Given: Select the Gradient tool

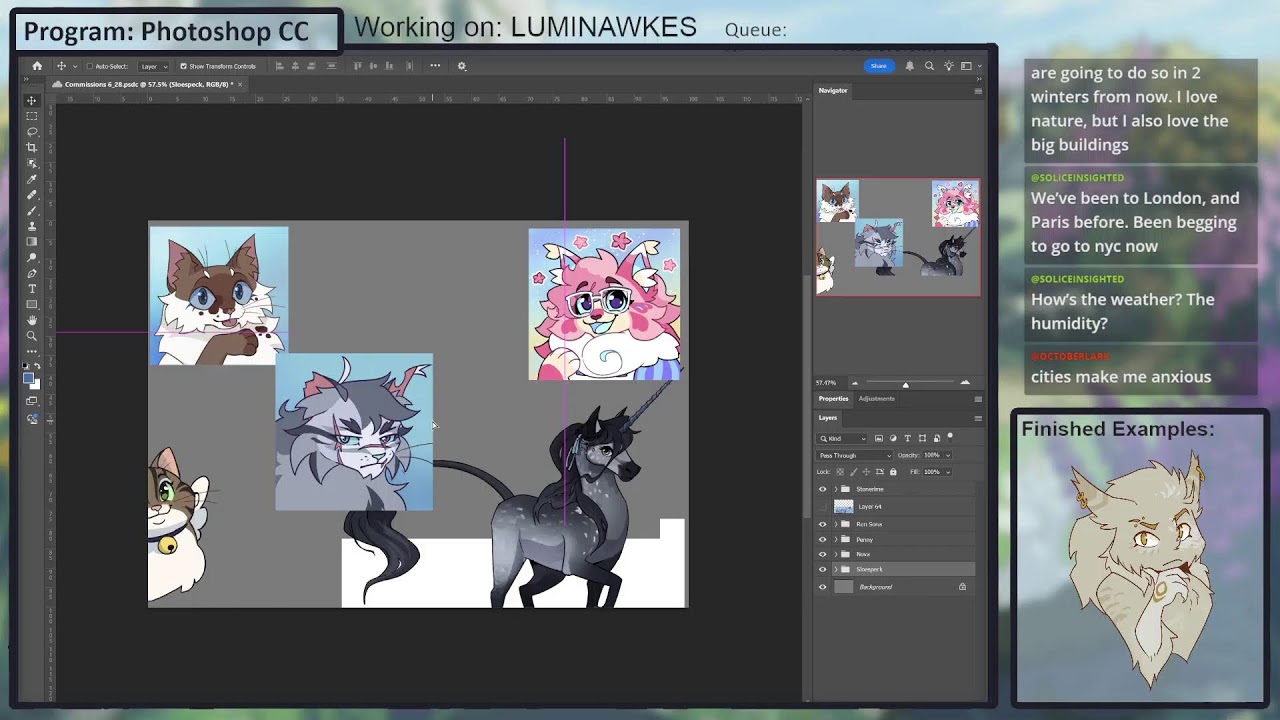Looking at the screenshot, I should [32, 241].
